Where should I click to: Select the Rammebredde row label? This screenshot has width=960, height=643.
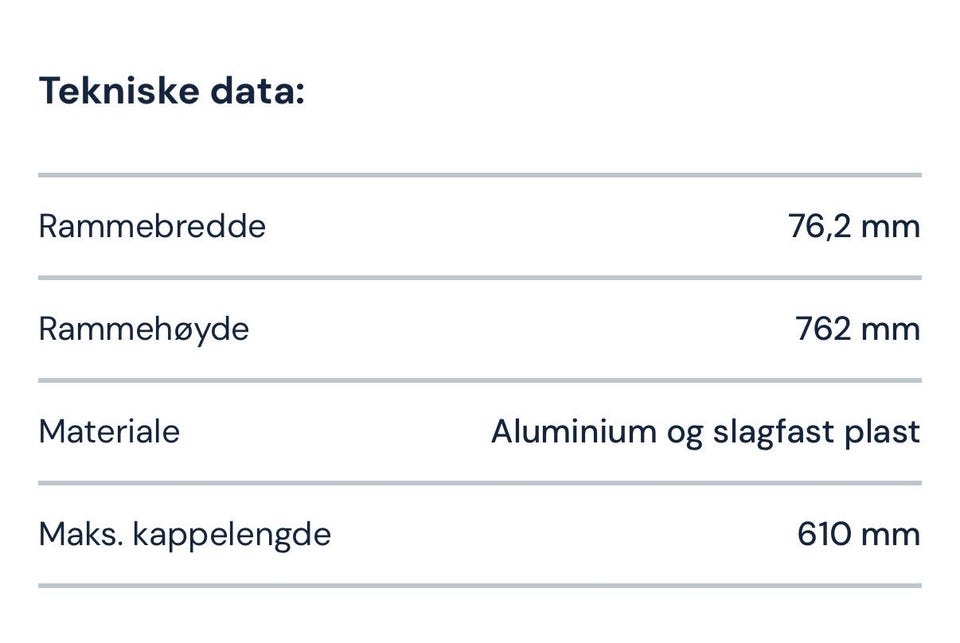click(152, 226)
